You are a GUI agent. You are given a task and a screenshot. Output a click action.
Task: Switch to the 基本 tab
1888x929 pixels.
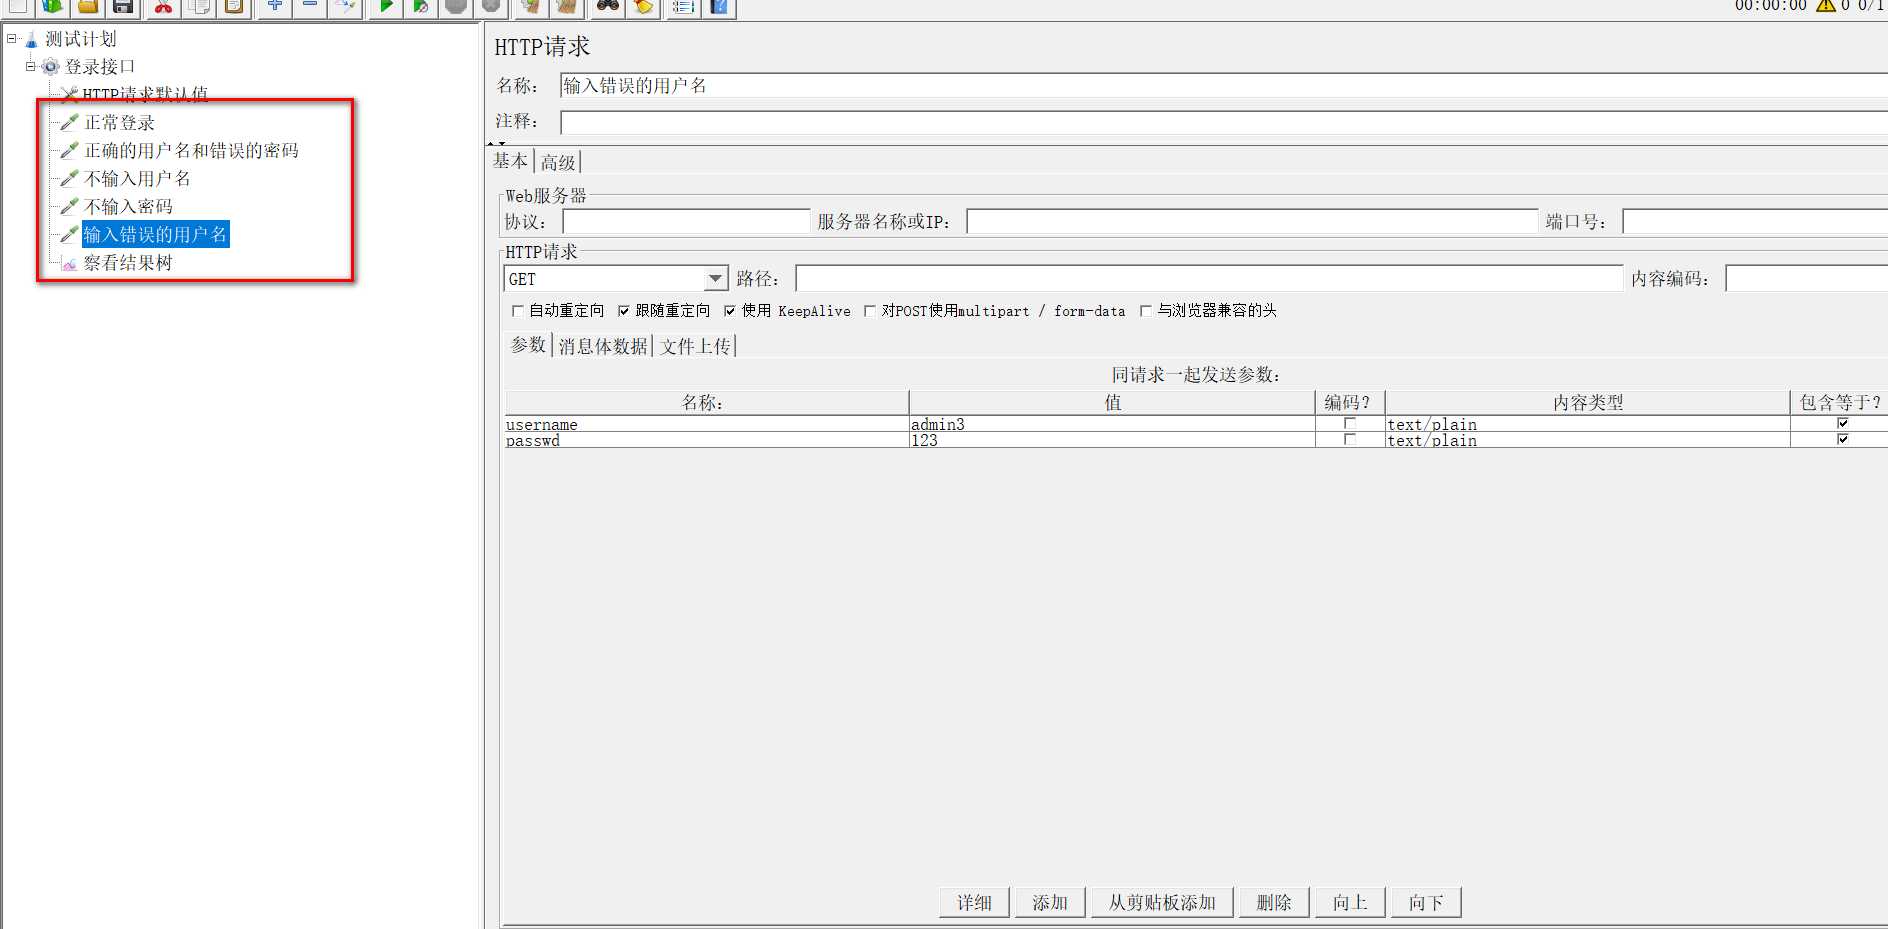510,161
